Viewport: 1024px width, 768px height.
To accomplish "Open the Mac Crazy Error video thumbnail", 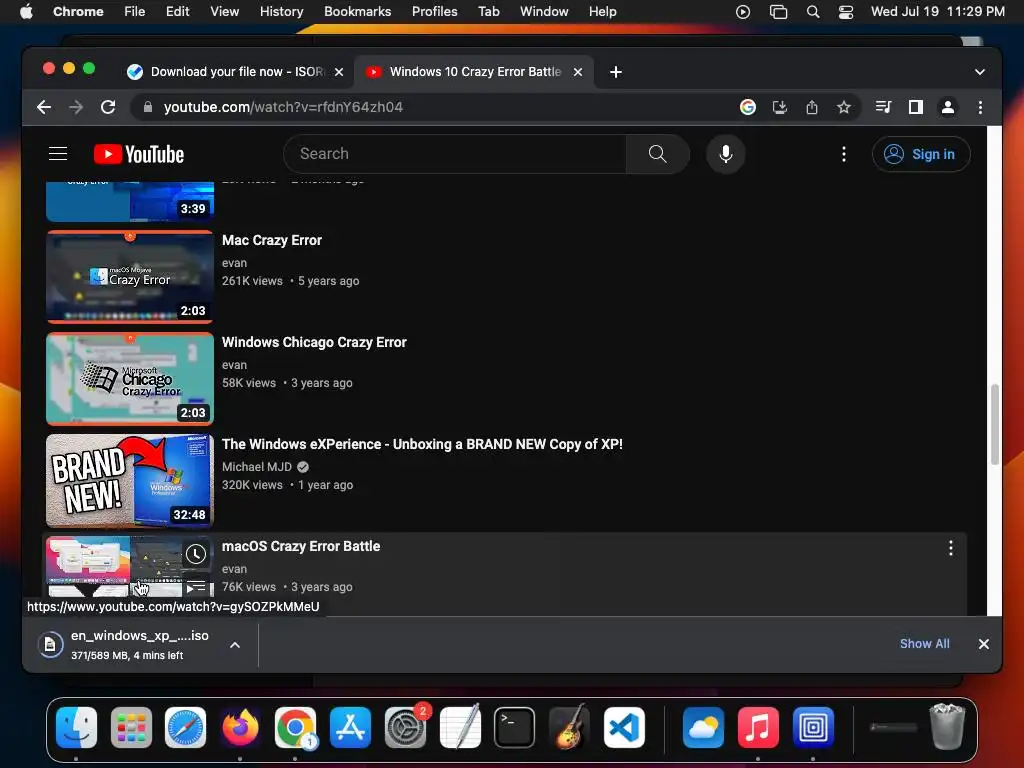I will 130,277.
